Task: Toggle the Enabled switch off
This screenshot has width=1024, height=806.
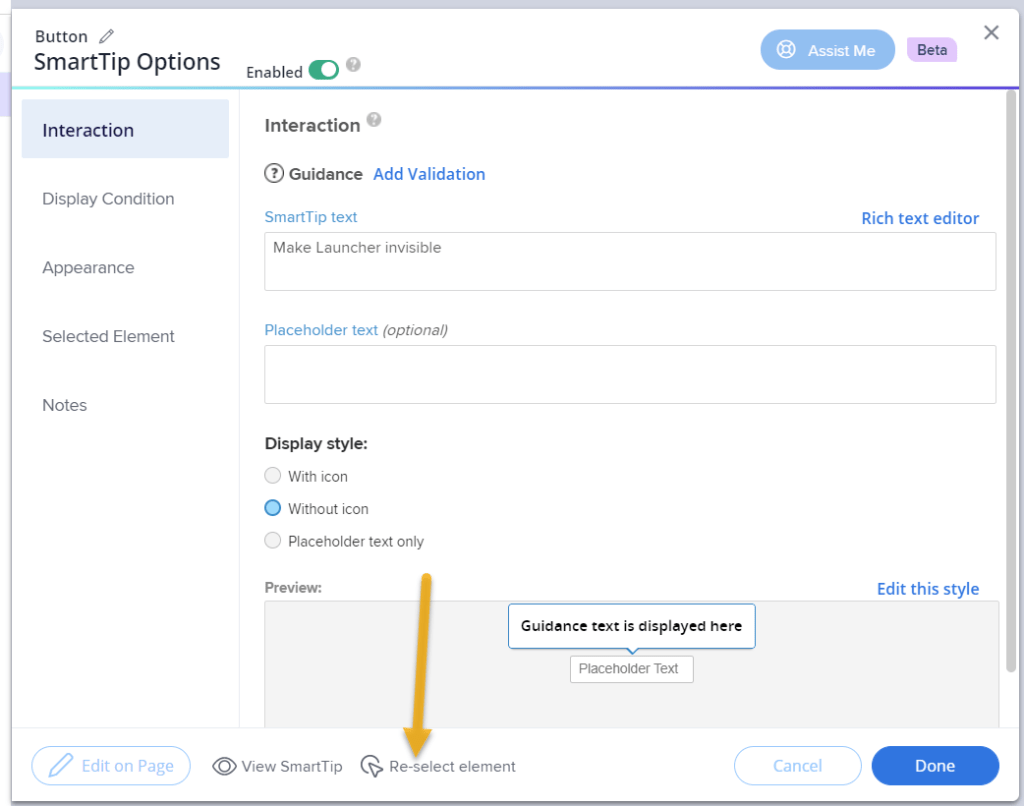Action: click(323, 70)
